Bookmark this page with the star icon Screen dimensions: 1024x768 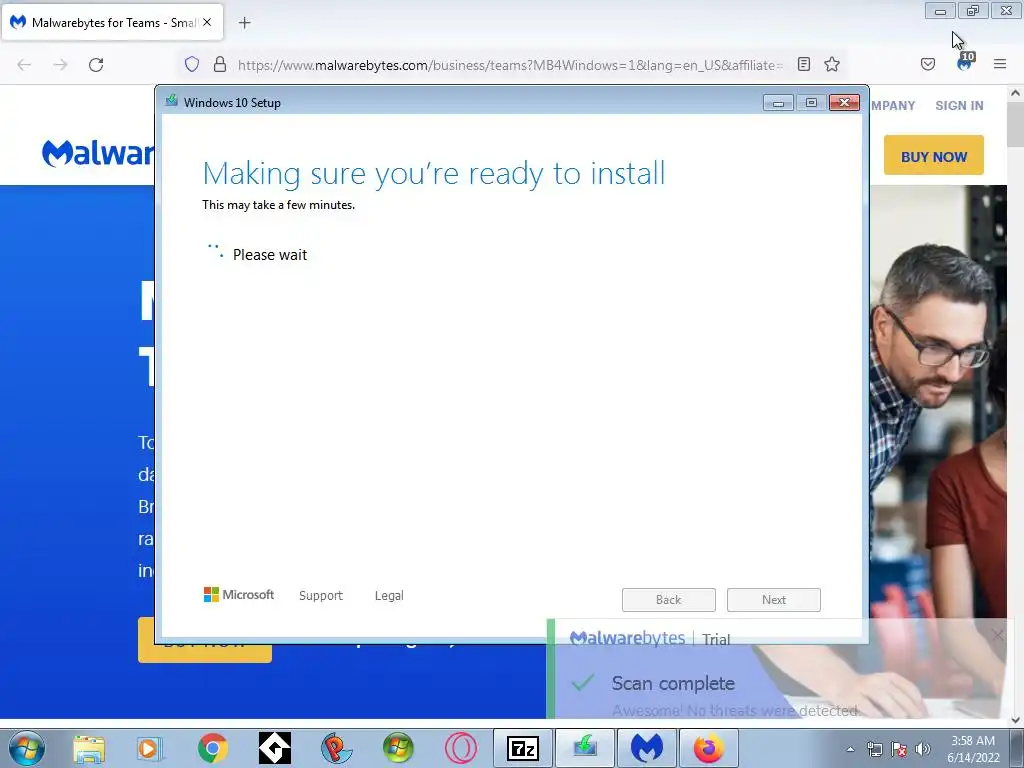click(x=831, y=64)
